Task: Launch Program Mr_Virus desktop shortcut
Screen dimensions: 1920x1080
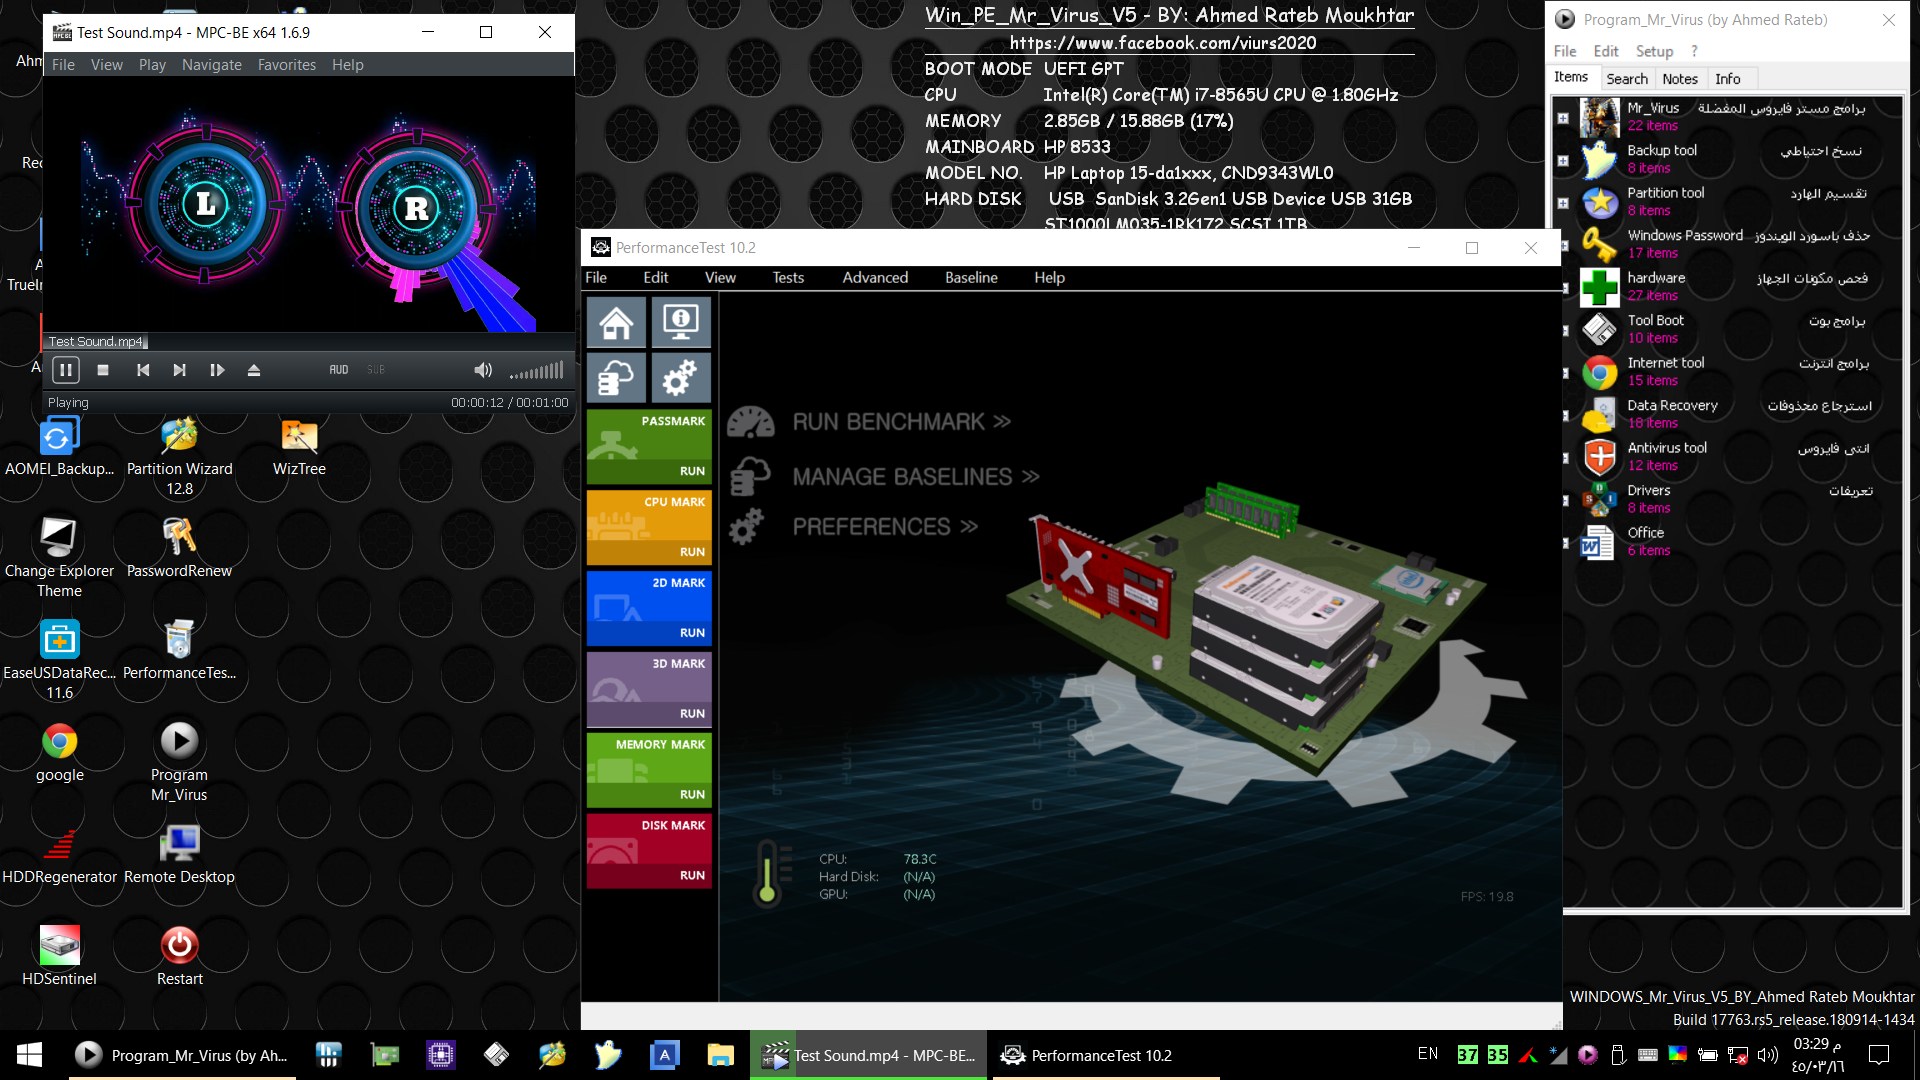Action: point(179,763)
